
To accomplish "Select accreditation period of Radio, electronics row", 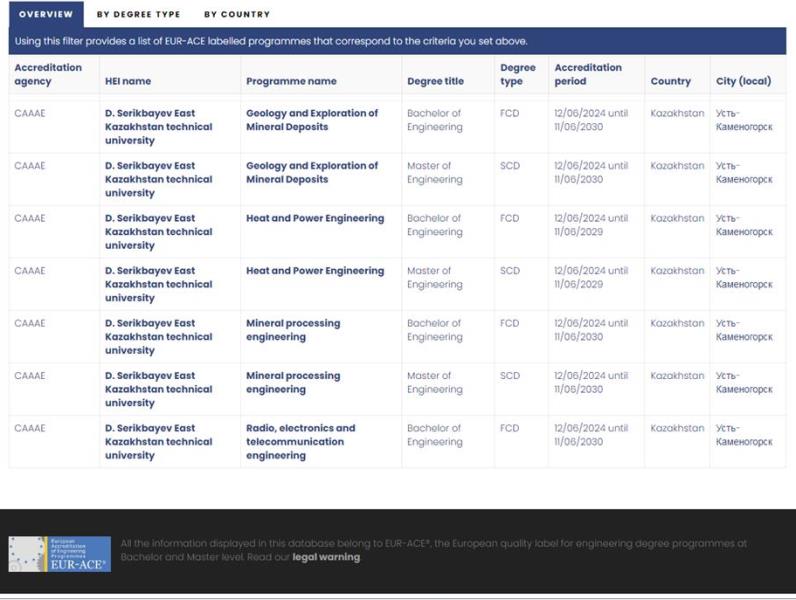I will 591,435.
